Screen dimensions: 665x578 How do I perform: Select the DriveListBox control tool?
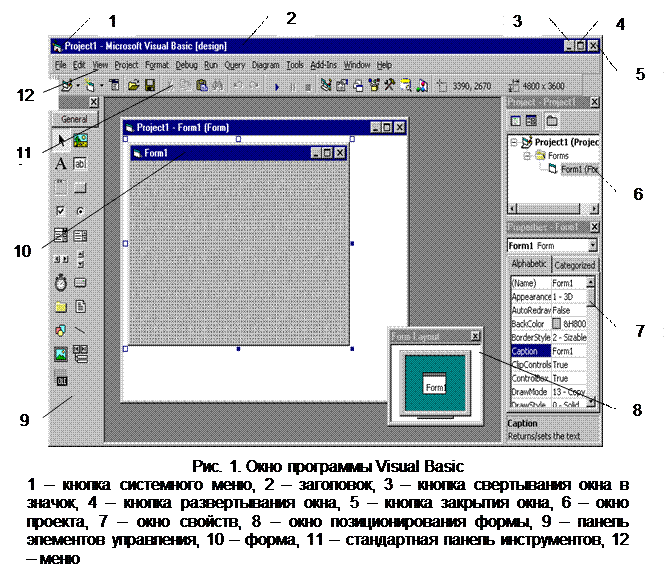point(80,282)
